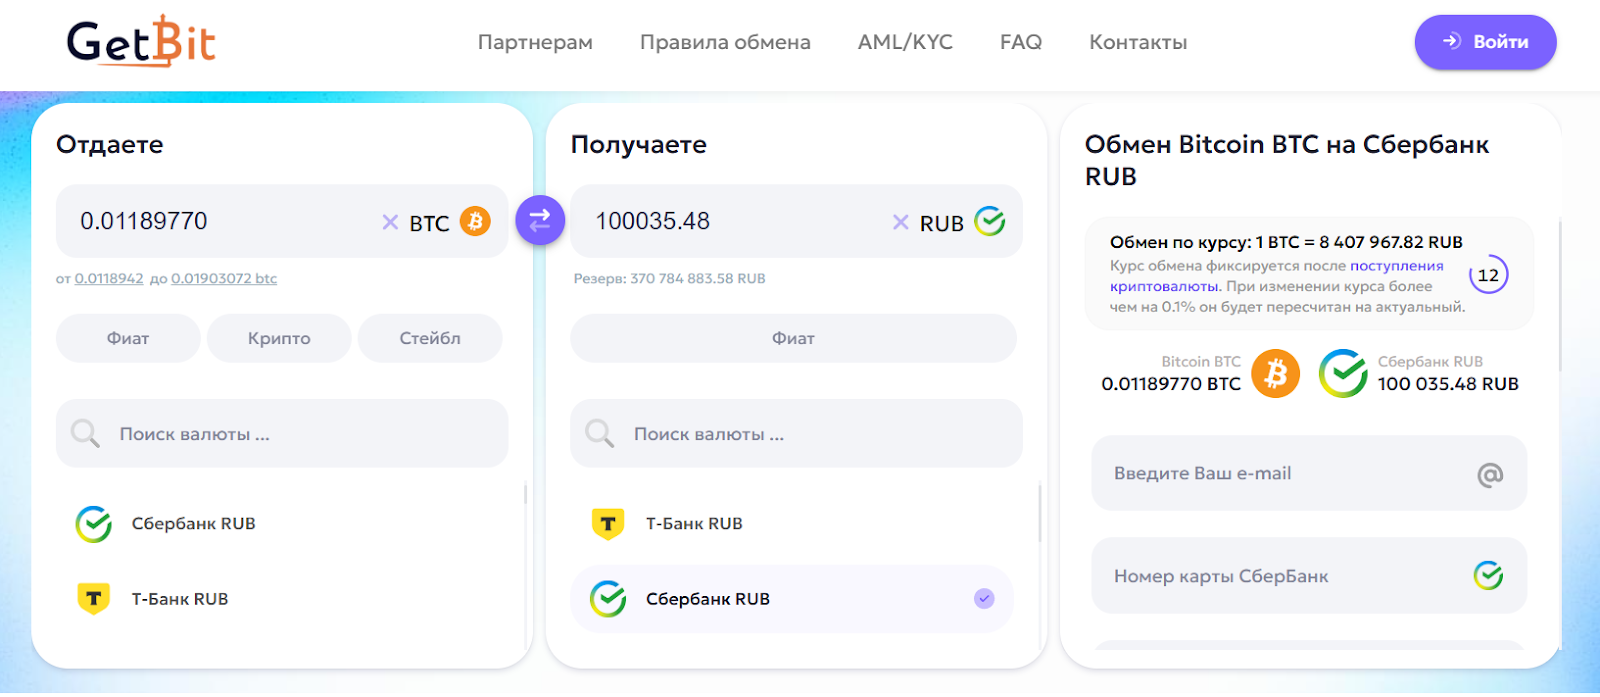Click the Обмен Bitcoin BTC на Сбербанк RUB heading
Image resolution: width=1600 pixels, height=697 pixels.
click(1287, 160)
